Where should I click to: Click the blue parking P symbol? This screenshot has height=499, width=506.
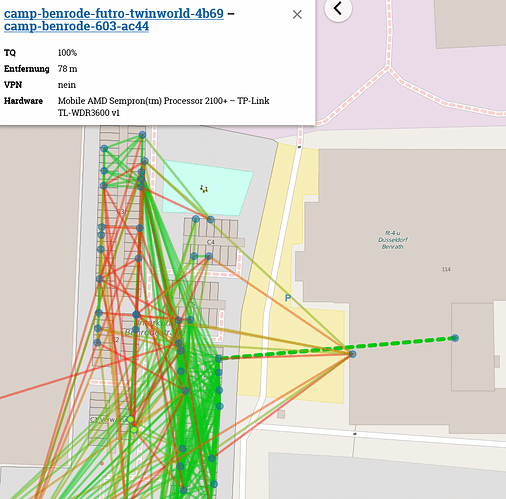(288, 298)
